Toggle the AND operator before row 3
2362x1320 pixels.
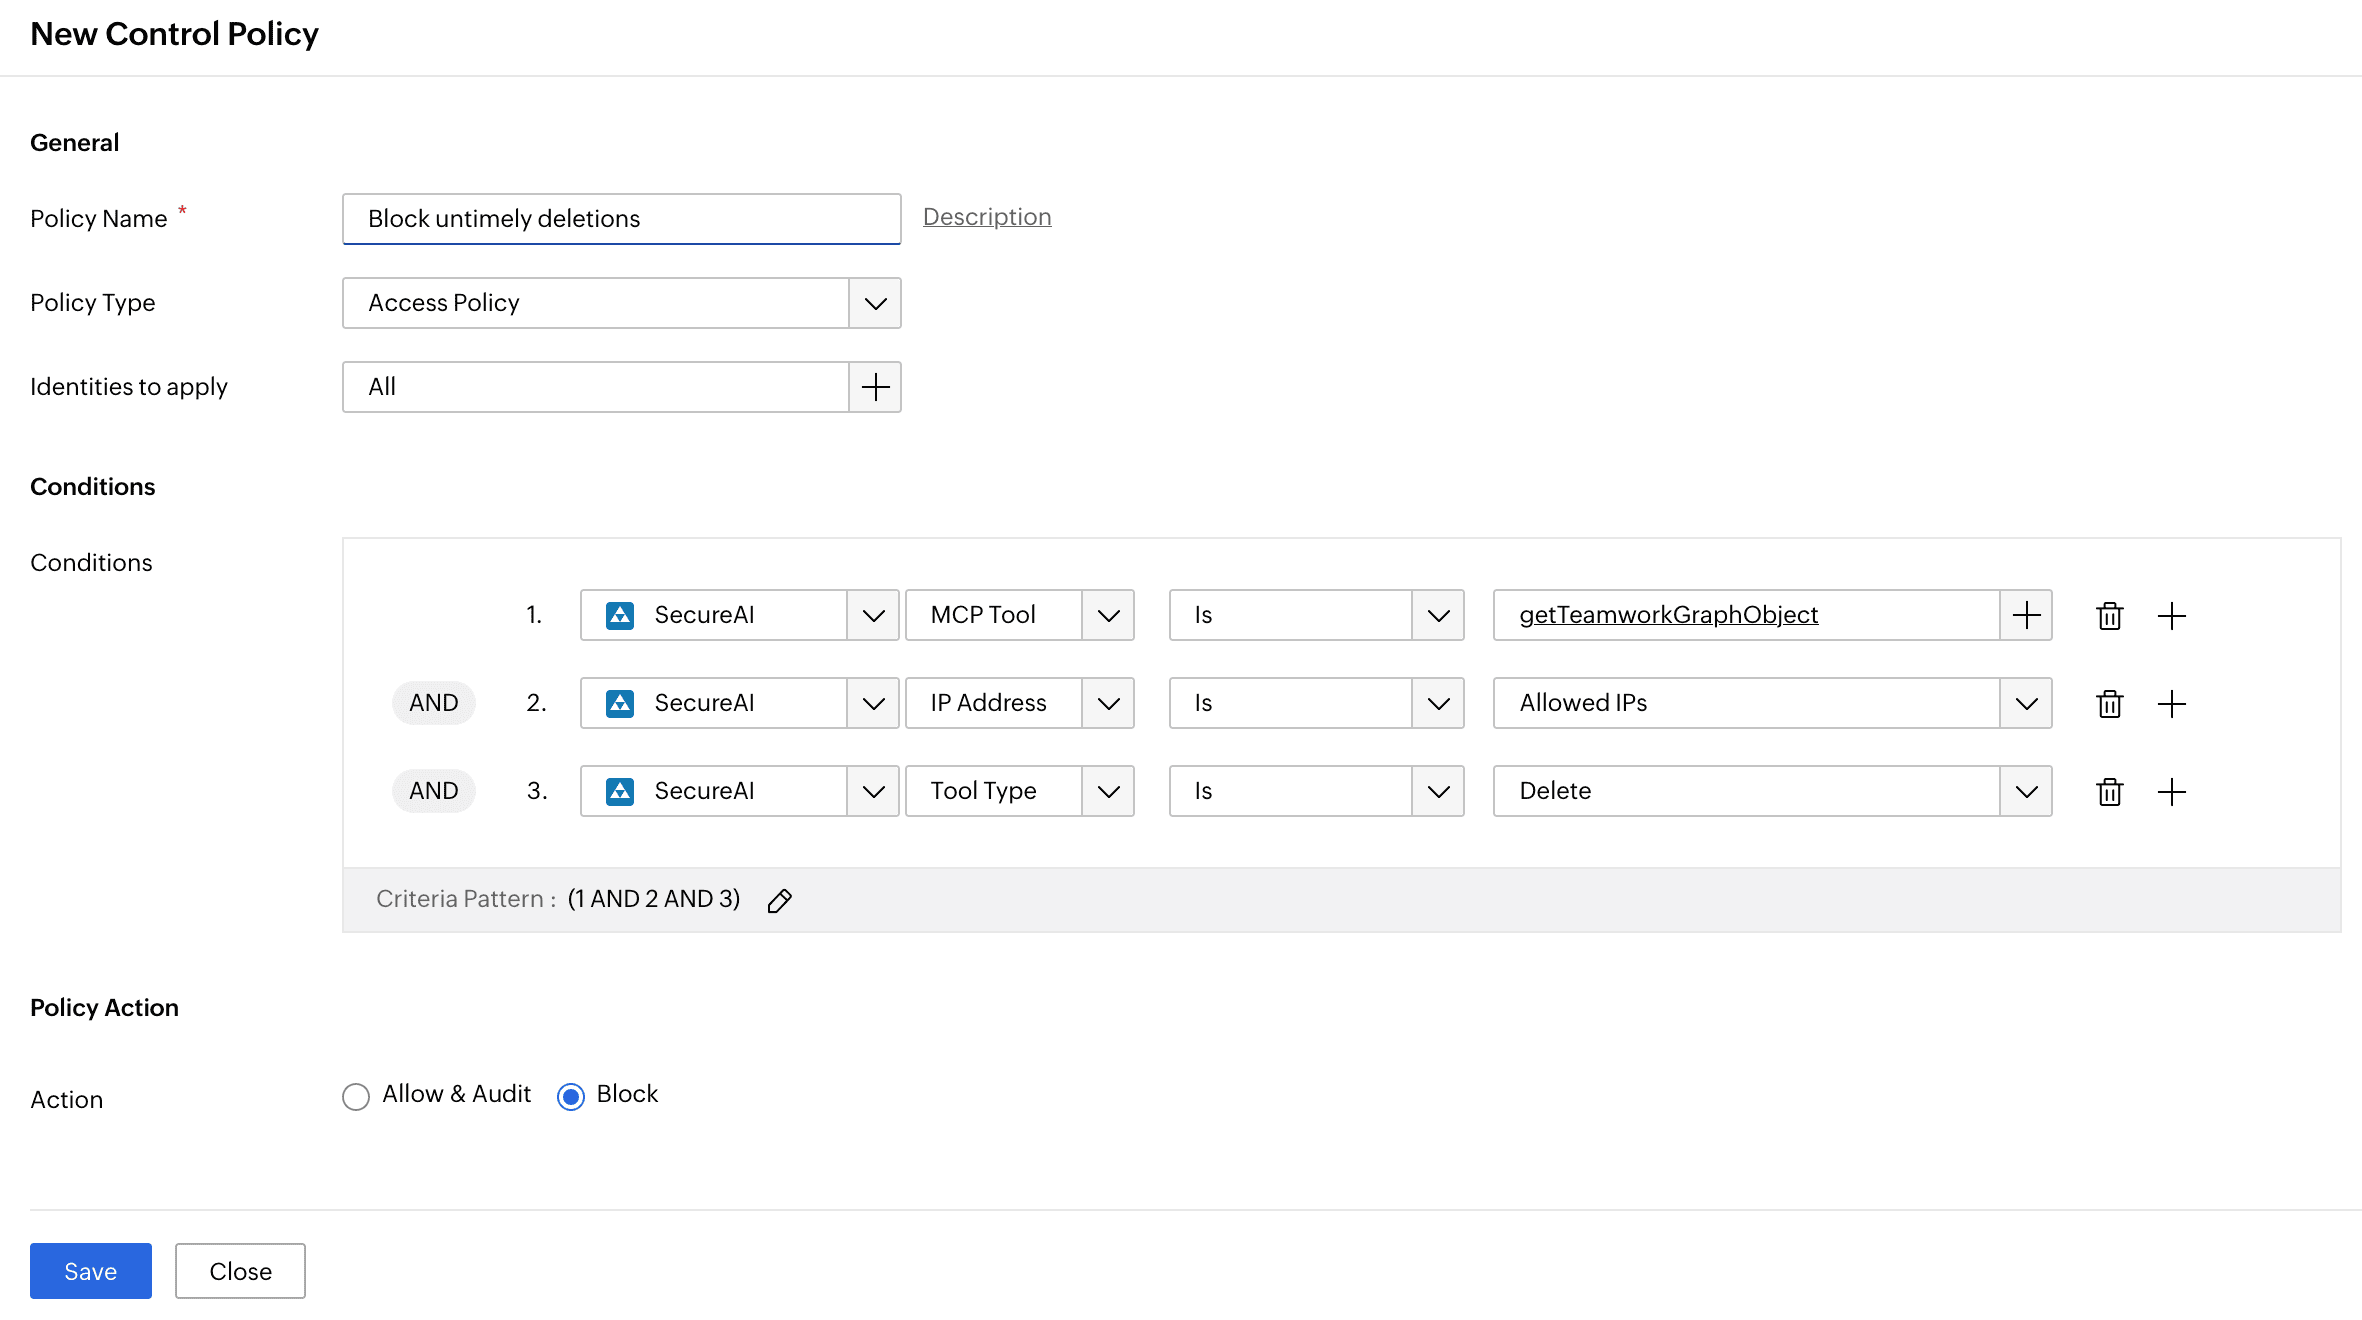coord(433,791)
